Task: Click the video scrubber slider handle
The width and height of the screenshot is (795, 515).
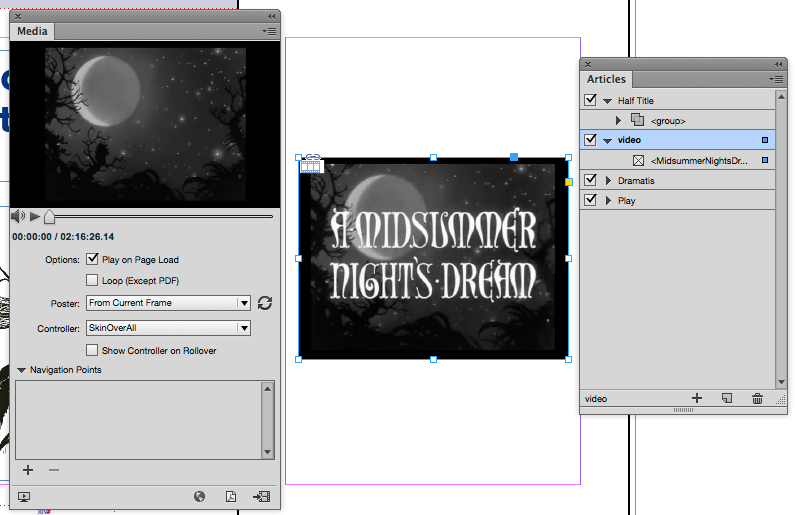Action: tap(49, 216)
